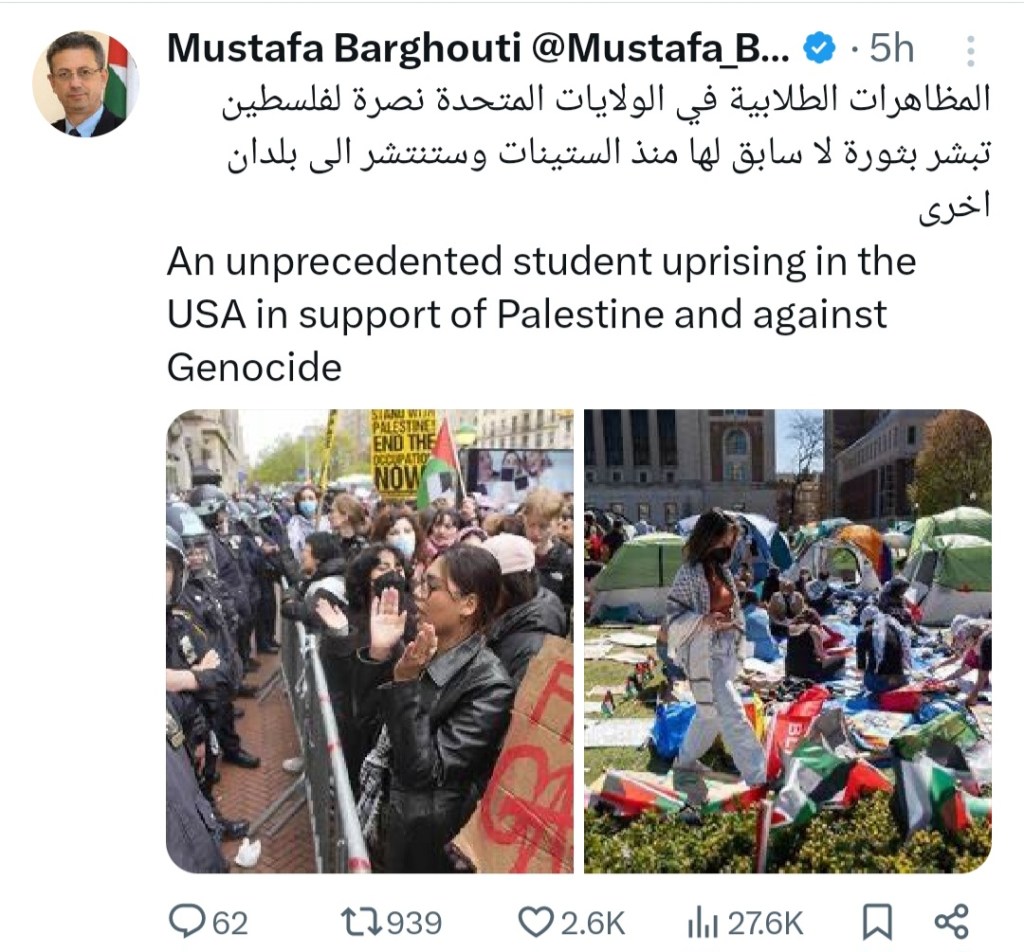The image size is (1024, 952).
Task: Open the tent encampment photo on right
Action: 788,641
